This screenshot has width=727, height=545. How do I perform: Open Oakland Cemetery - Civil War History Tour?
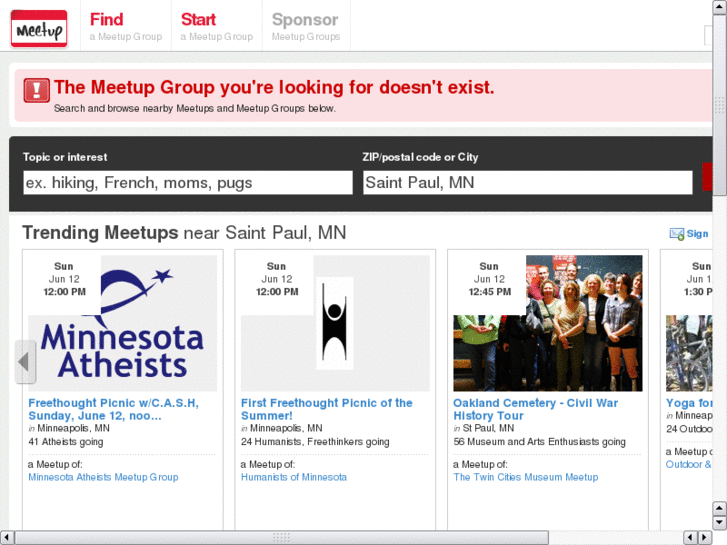point(536,409)
